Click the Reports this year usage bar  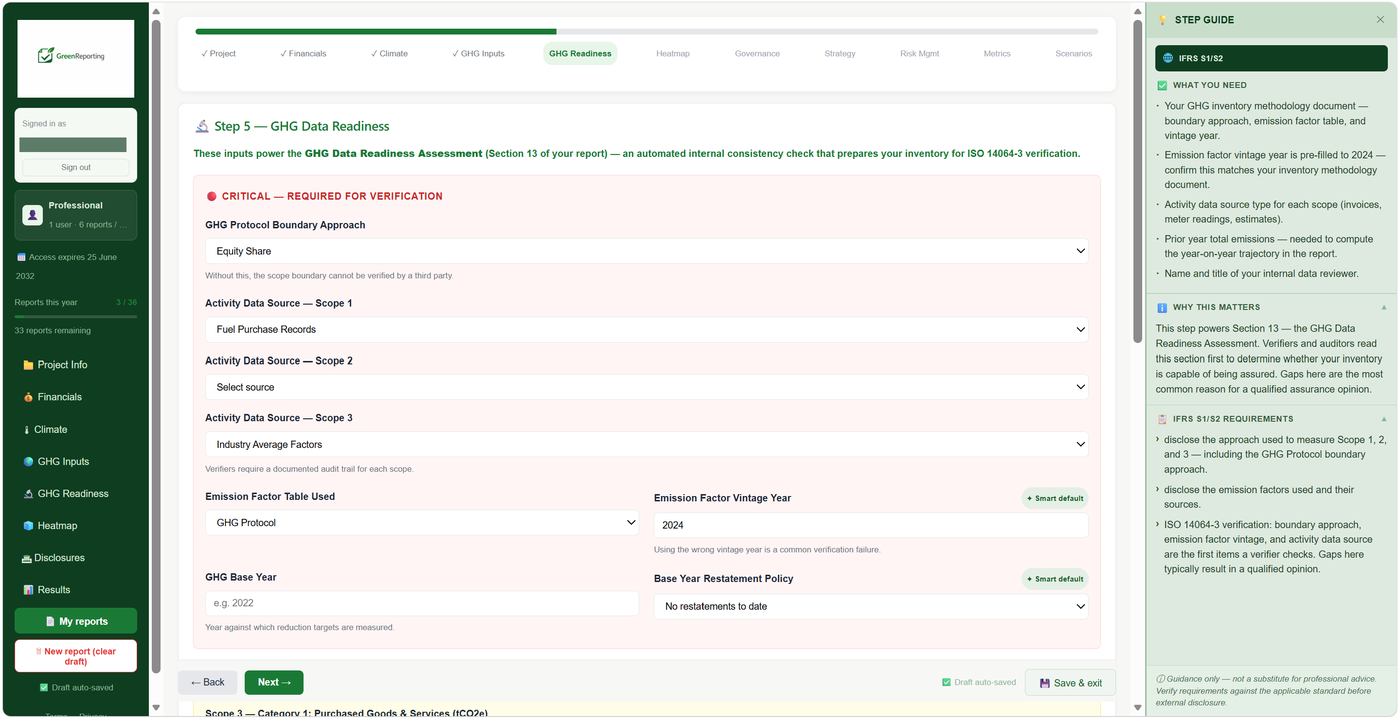pyautogui.click(x=76, y=317)
